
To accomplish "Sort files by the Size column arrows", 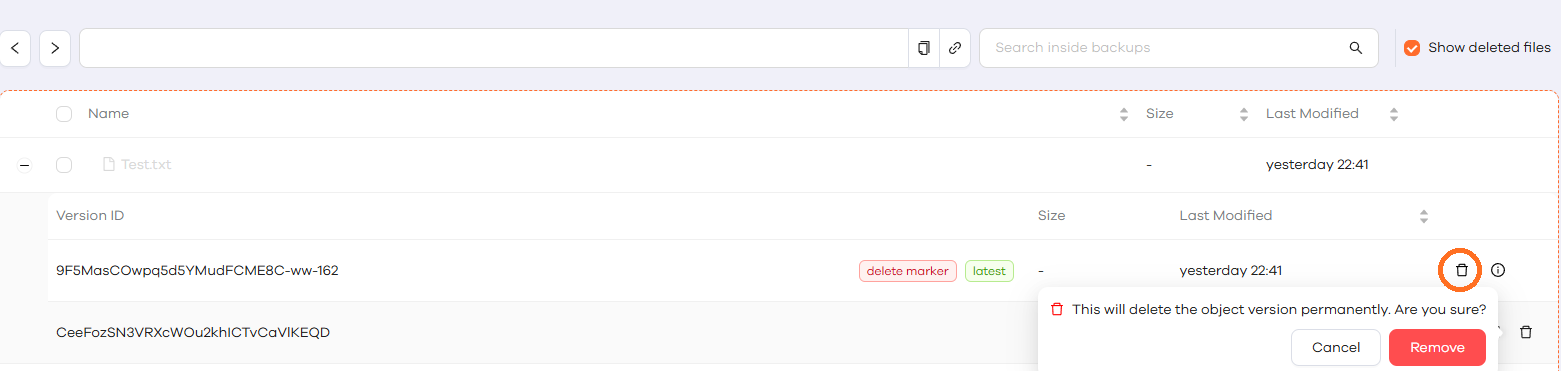I will point(1244,114).
